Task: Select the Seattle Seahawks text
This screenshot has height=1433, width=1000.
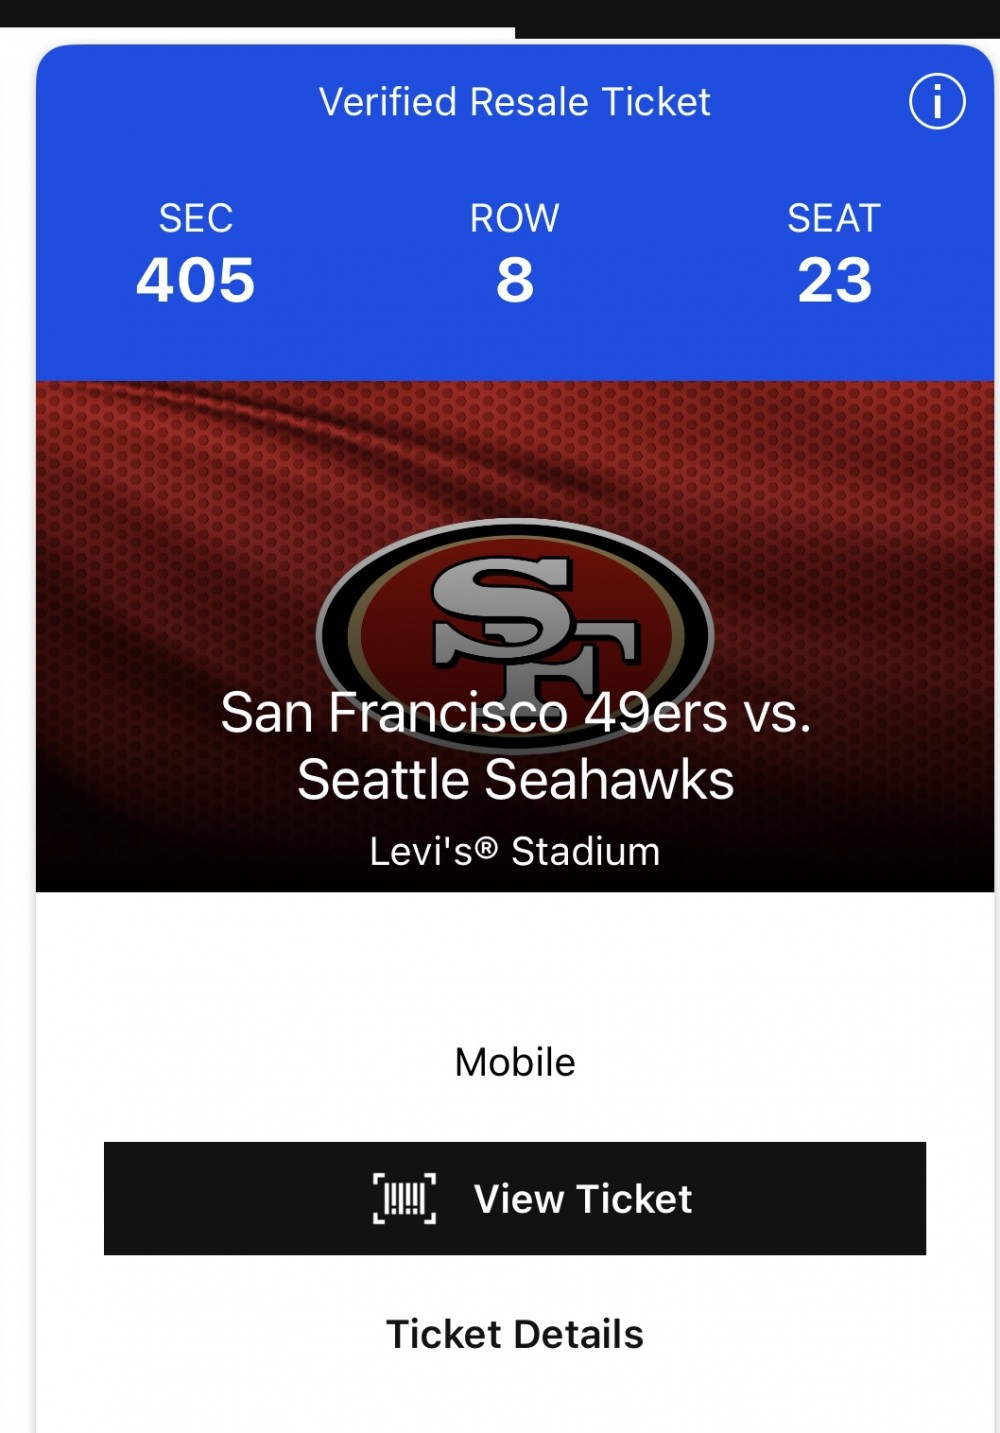Action: click(x=515, y=780)
